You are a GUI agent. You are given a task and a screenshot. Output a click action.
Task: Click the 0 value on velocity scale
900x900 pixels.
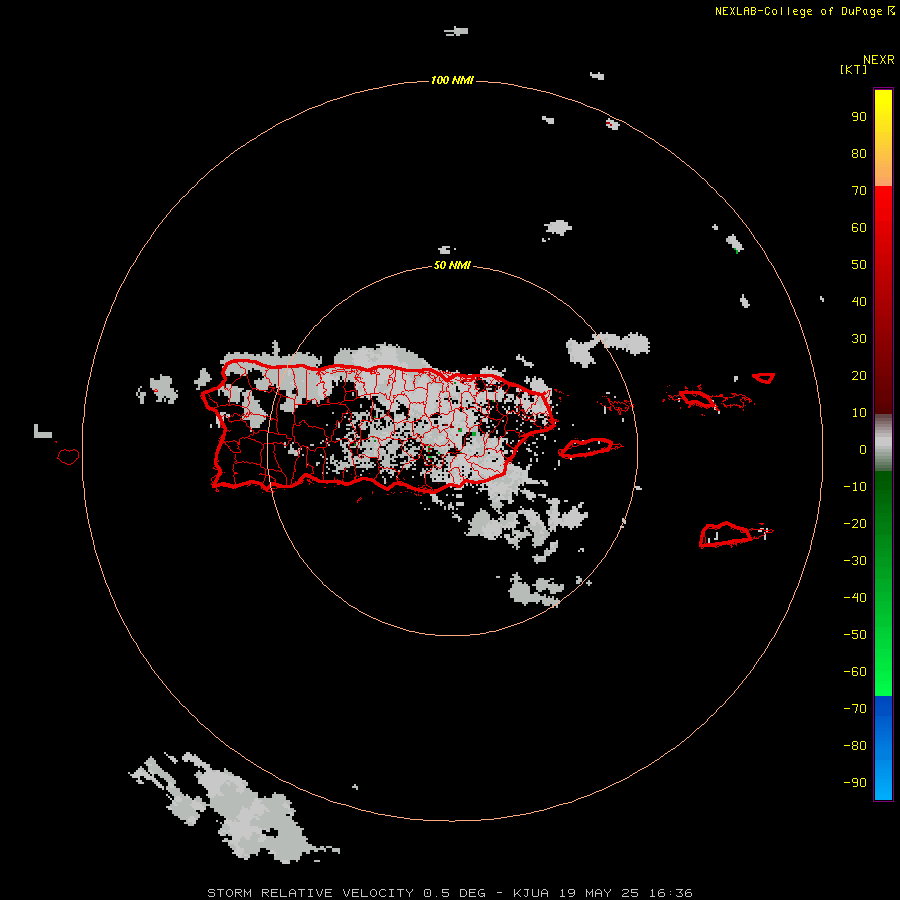pyautogui.click(x=863, y=449)
